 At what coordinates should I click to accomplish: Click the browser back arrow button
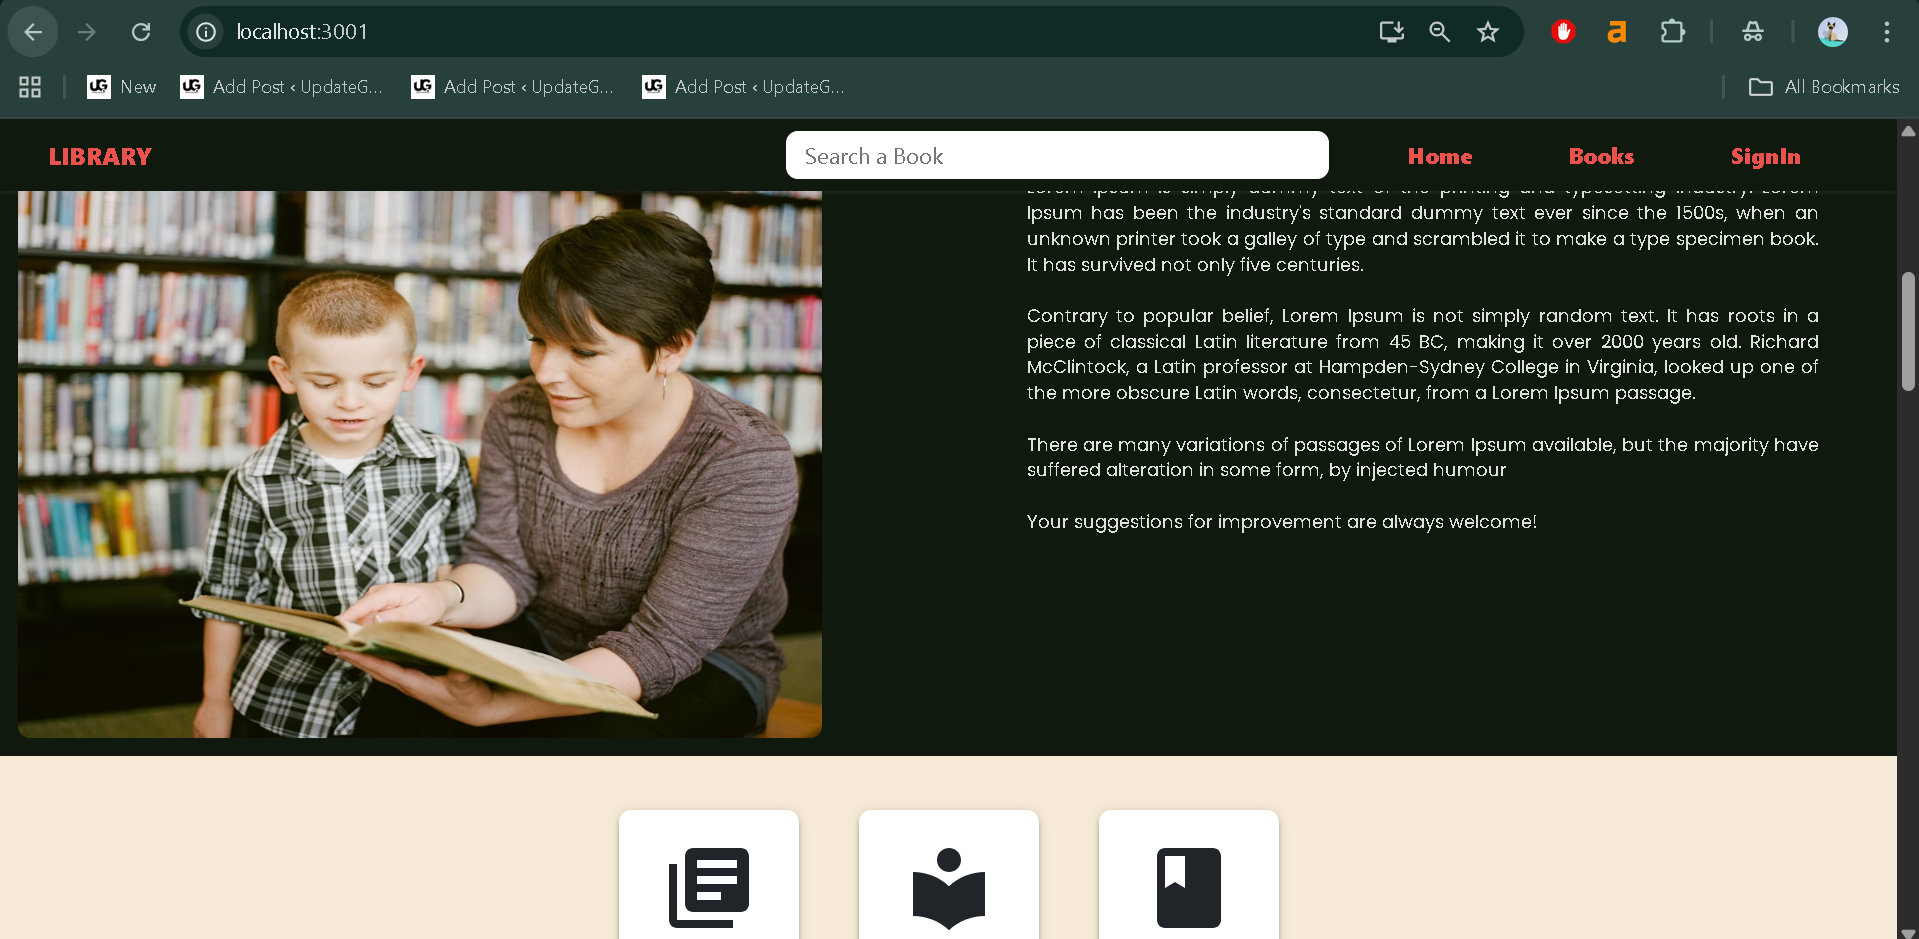(33, 32)
